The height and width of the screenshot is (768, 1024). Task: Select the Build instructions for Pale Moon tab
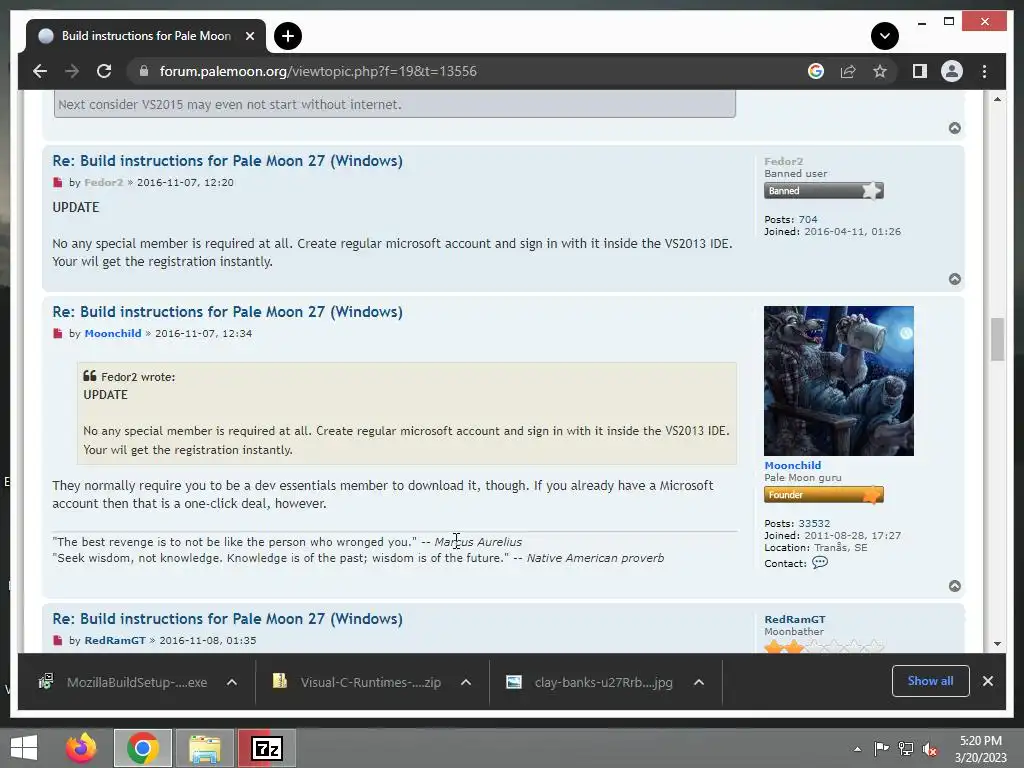pyautogui.click(x=146, y=36)
